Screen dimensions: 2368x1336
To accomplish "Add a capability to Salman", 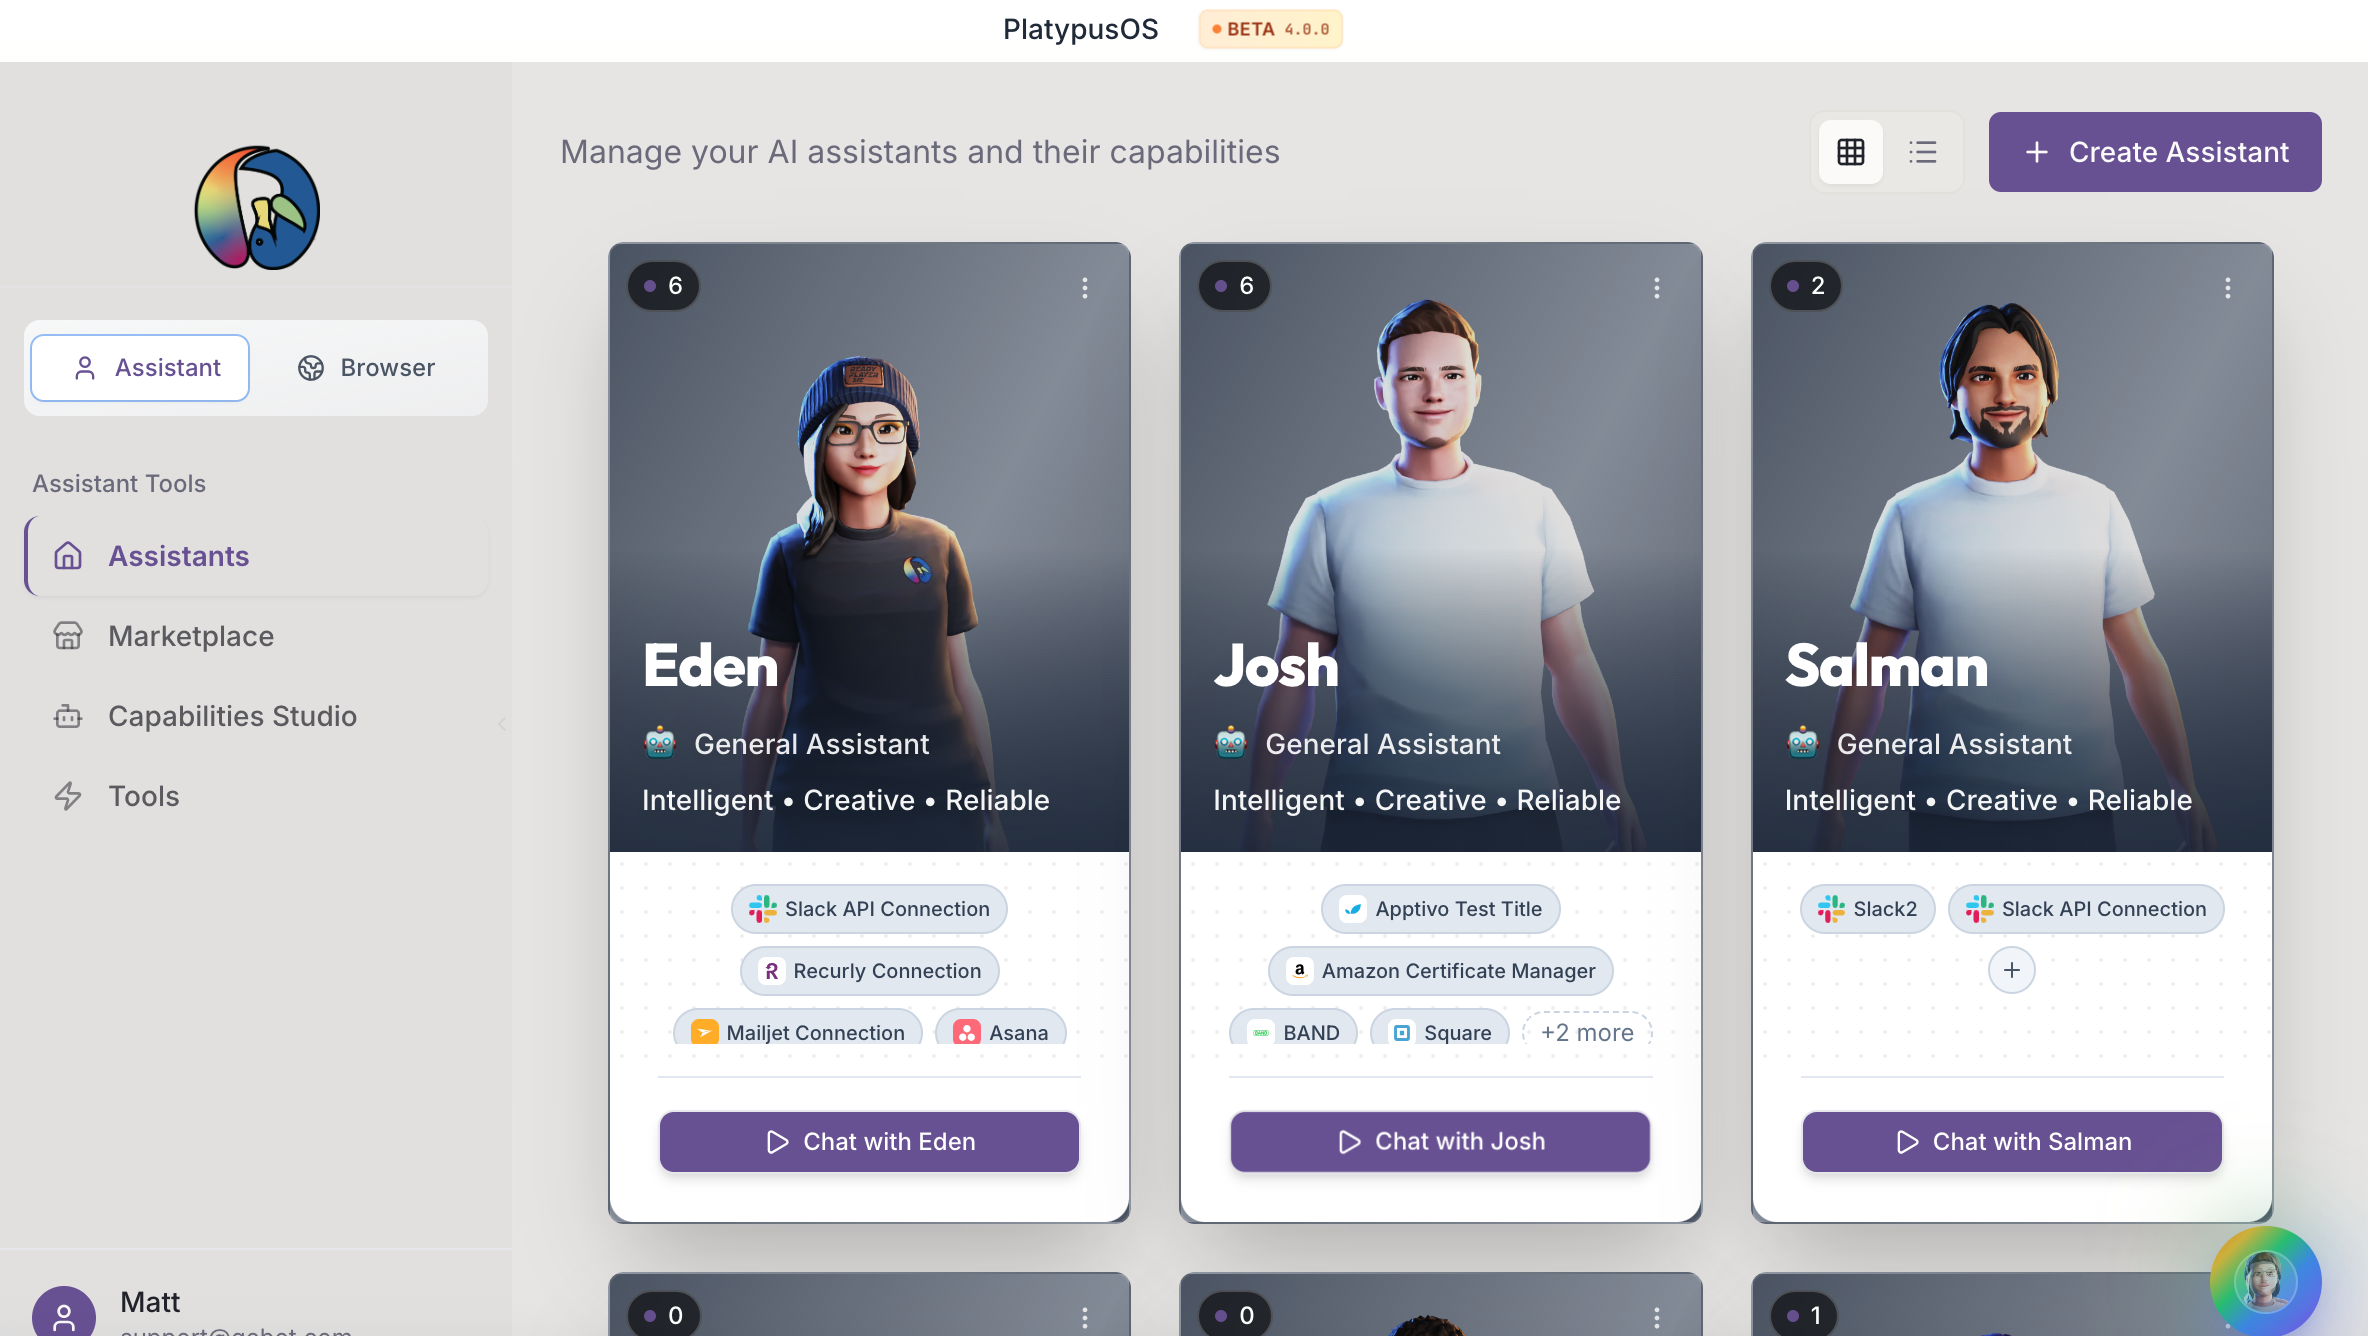I will (x=2011, y=970).
